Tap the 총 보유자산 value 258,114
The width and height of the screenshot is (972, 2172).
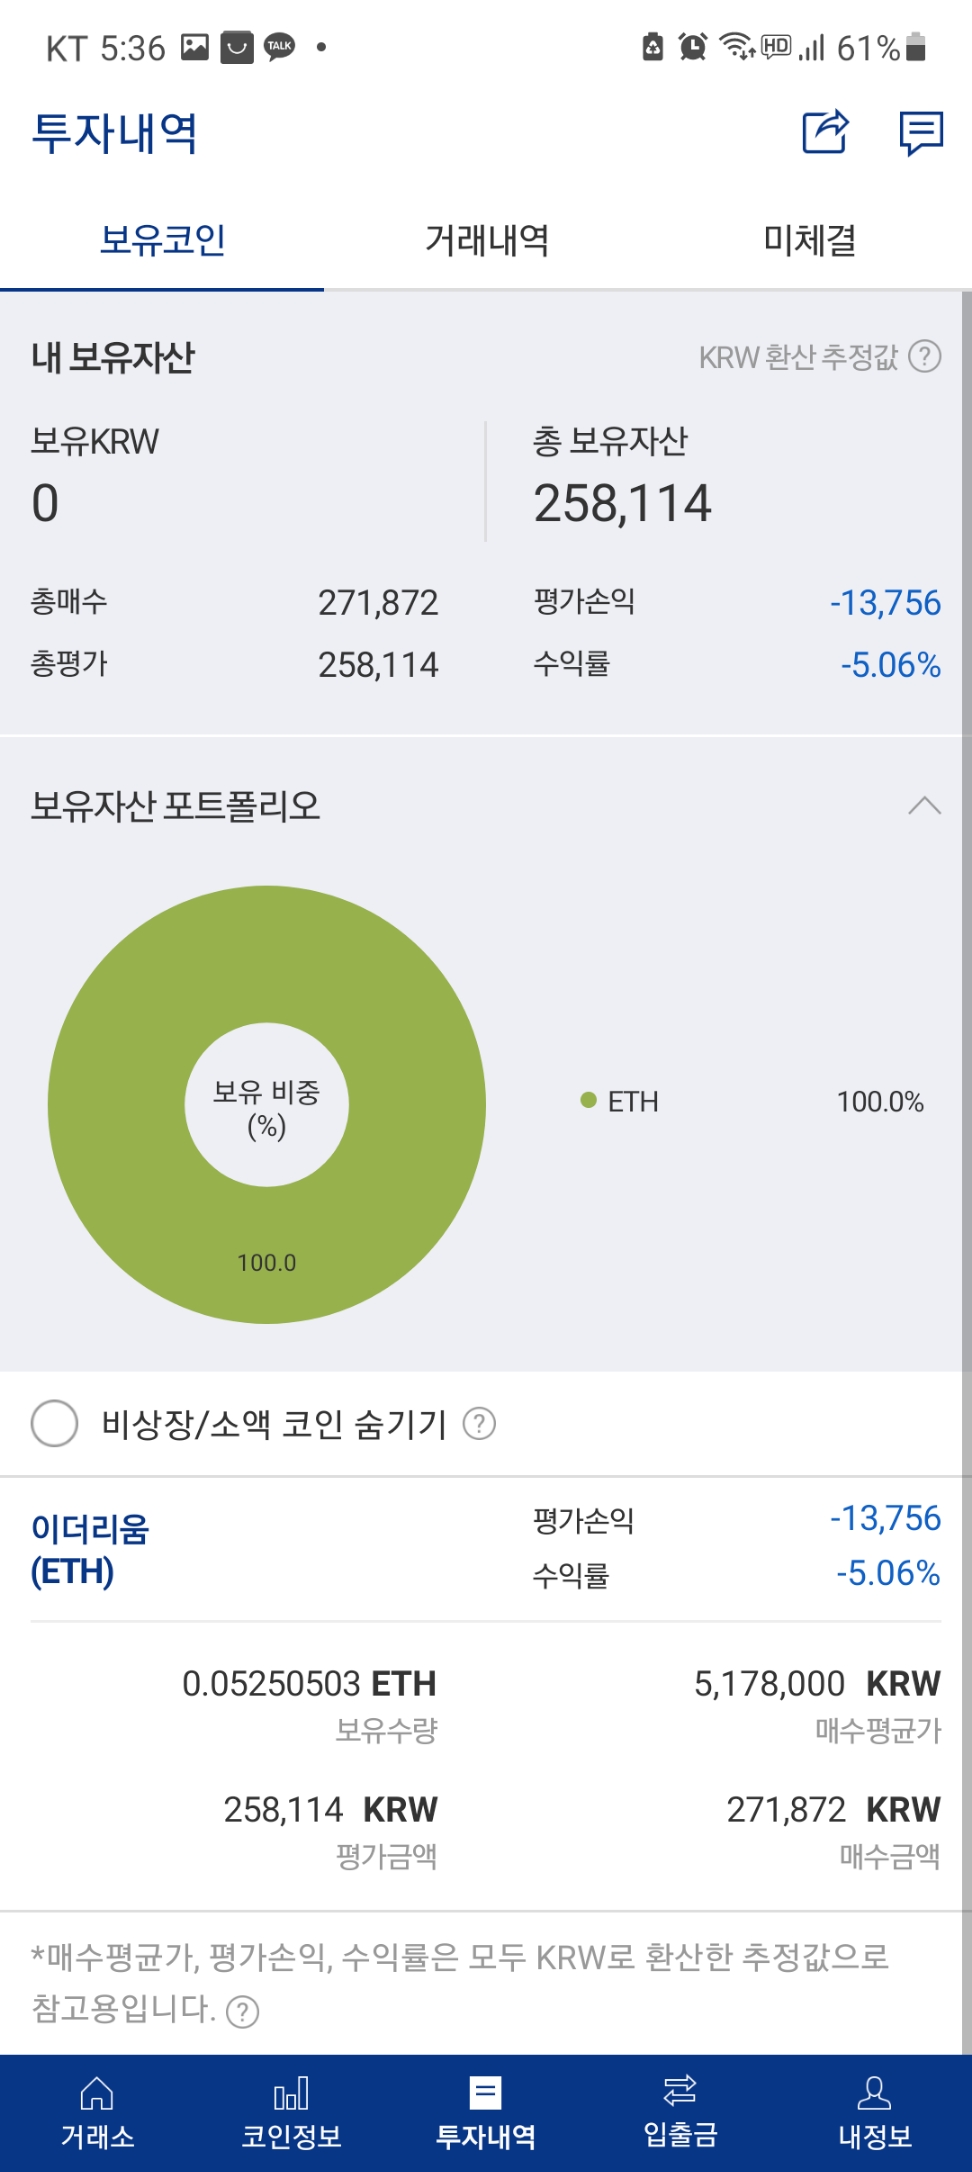click(622, 503)
